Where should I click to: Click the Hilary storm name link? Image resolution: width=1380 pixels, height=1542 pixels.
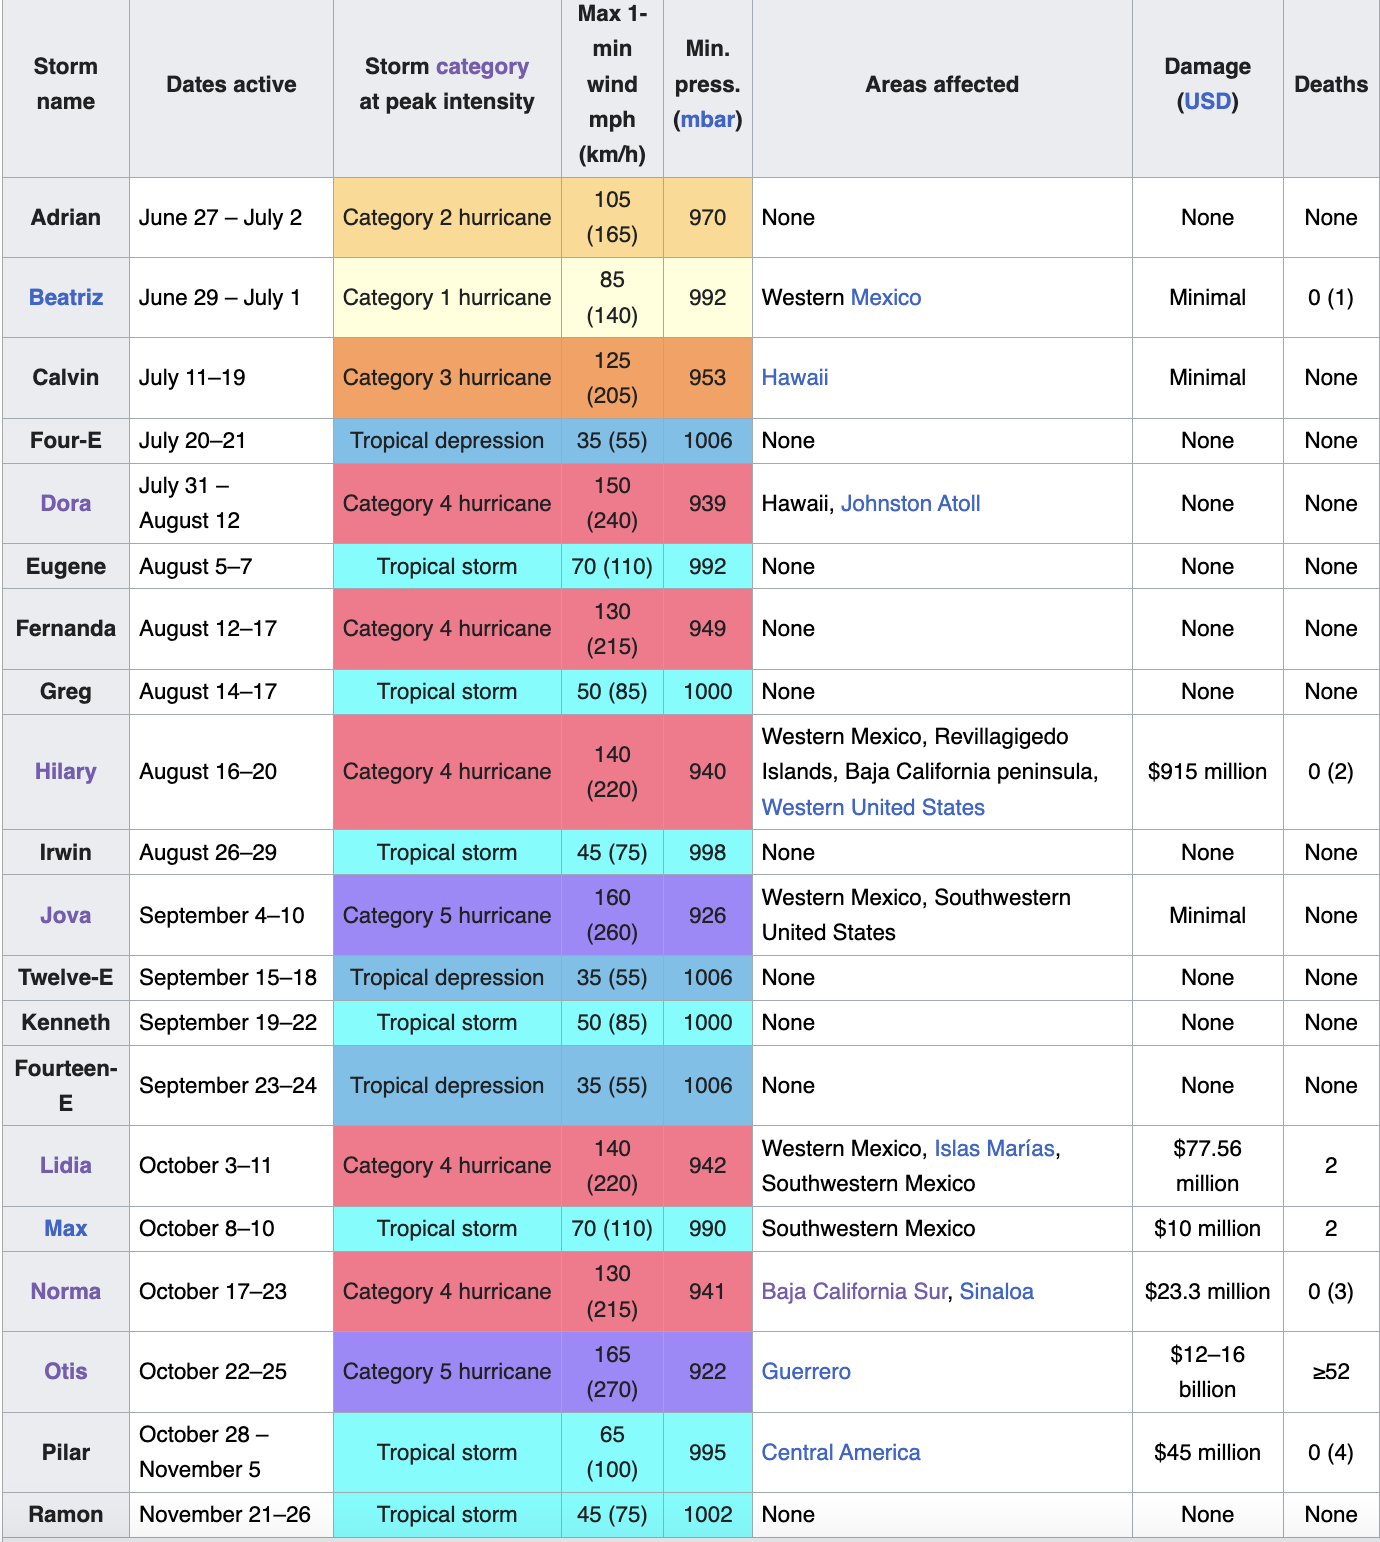pyautogui.click(x=66, y=771)
